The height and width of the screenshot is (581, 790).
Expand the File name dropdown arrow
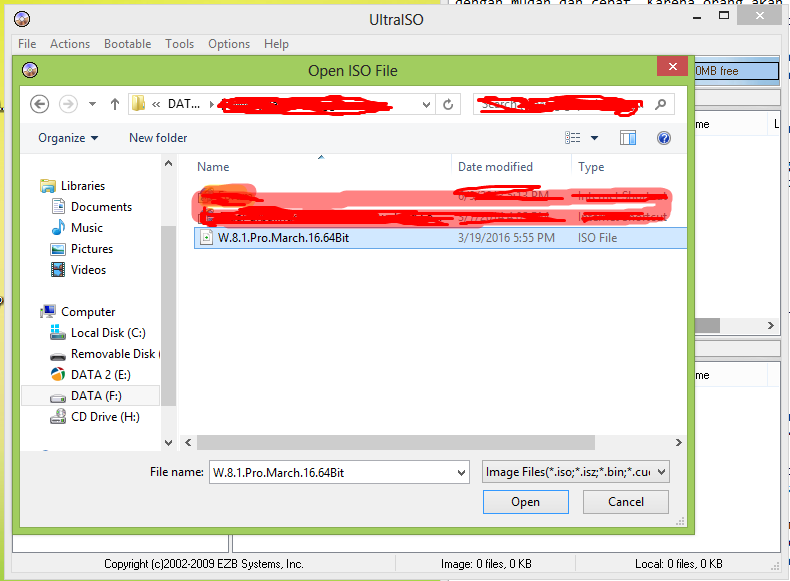pyautogui.click(x=461, y=473)
